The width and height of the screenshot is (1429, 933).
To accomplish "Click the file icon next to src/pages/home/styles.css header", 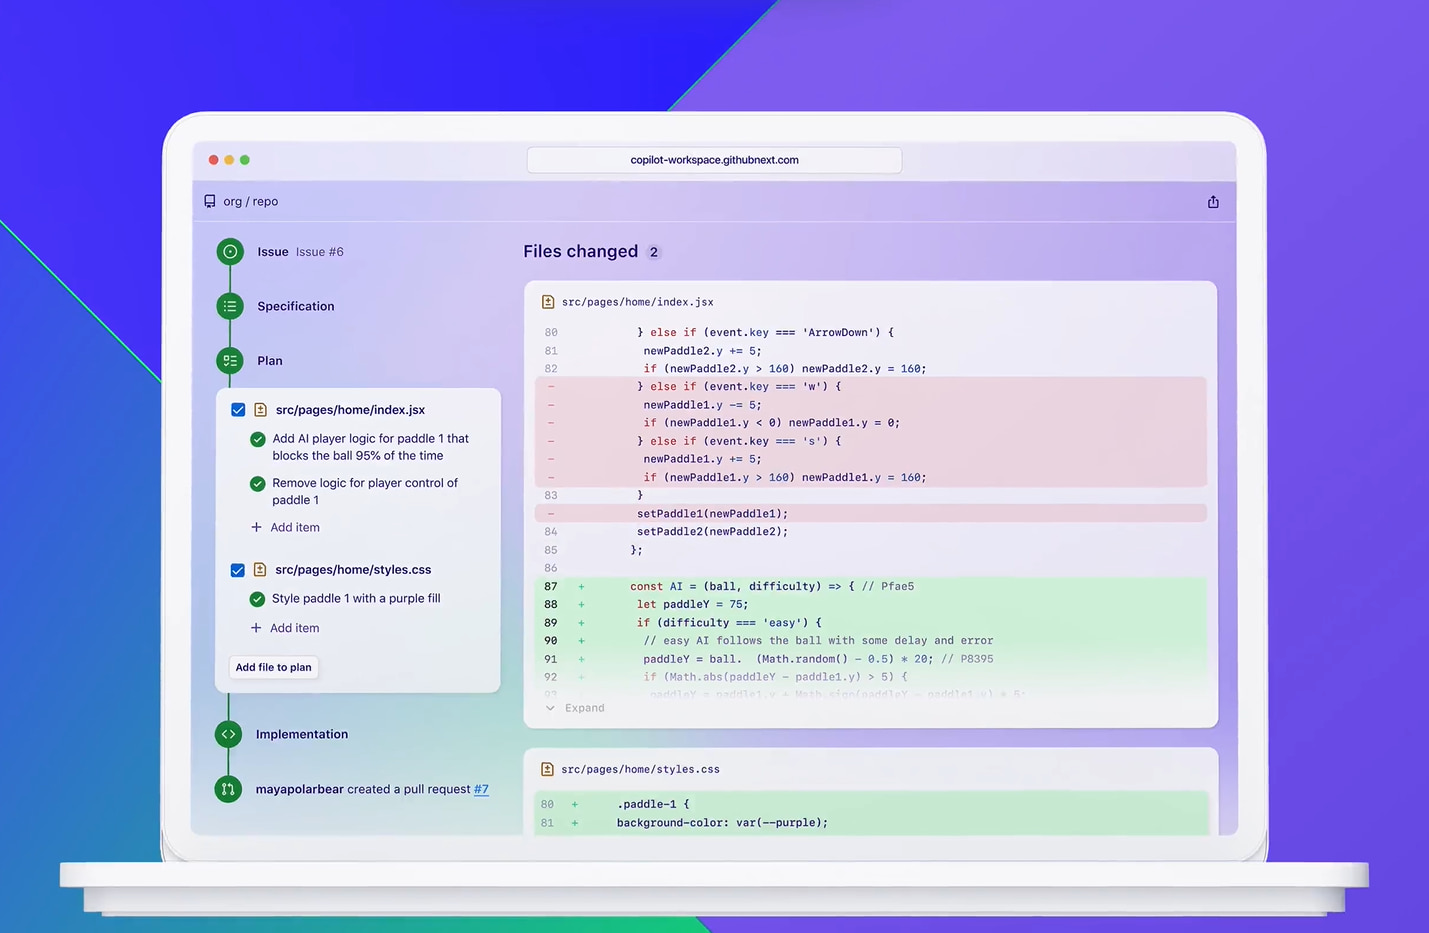I will pos(547,769).
